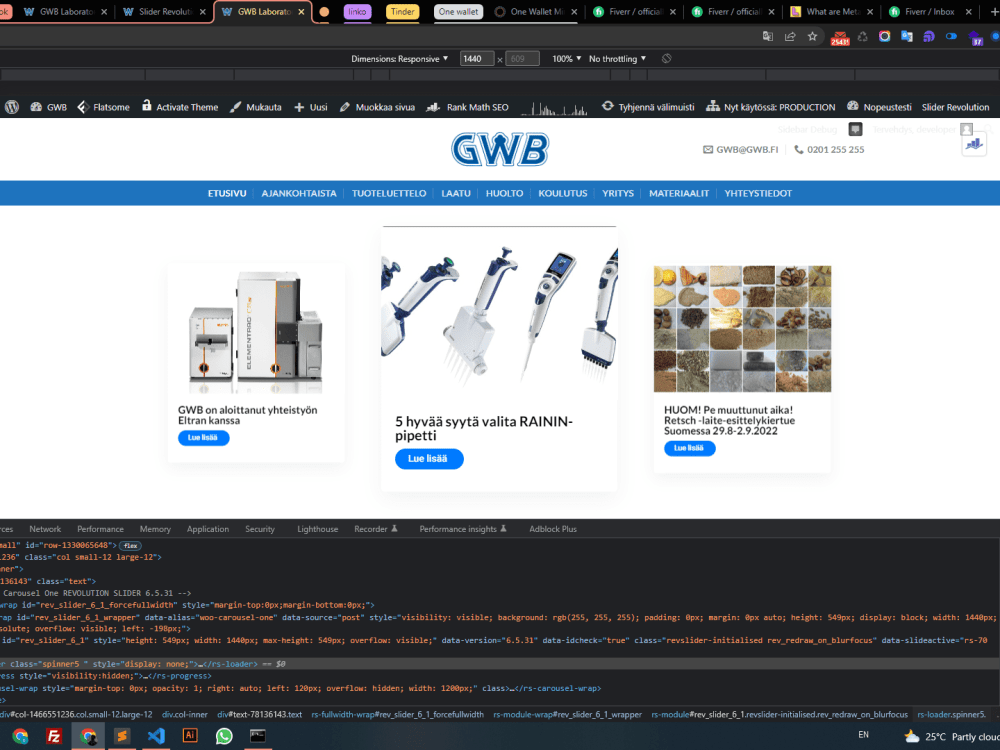Open TUOTELUETTELO nav item

tap(389, 193)
